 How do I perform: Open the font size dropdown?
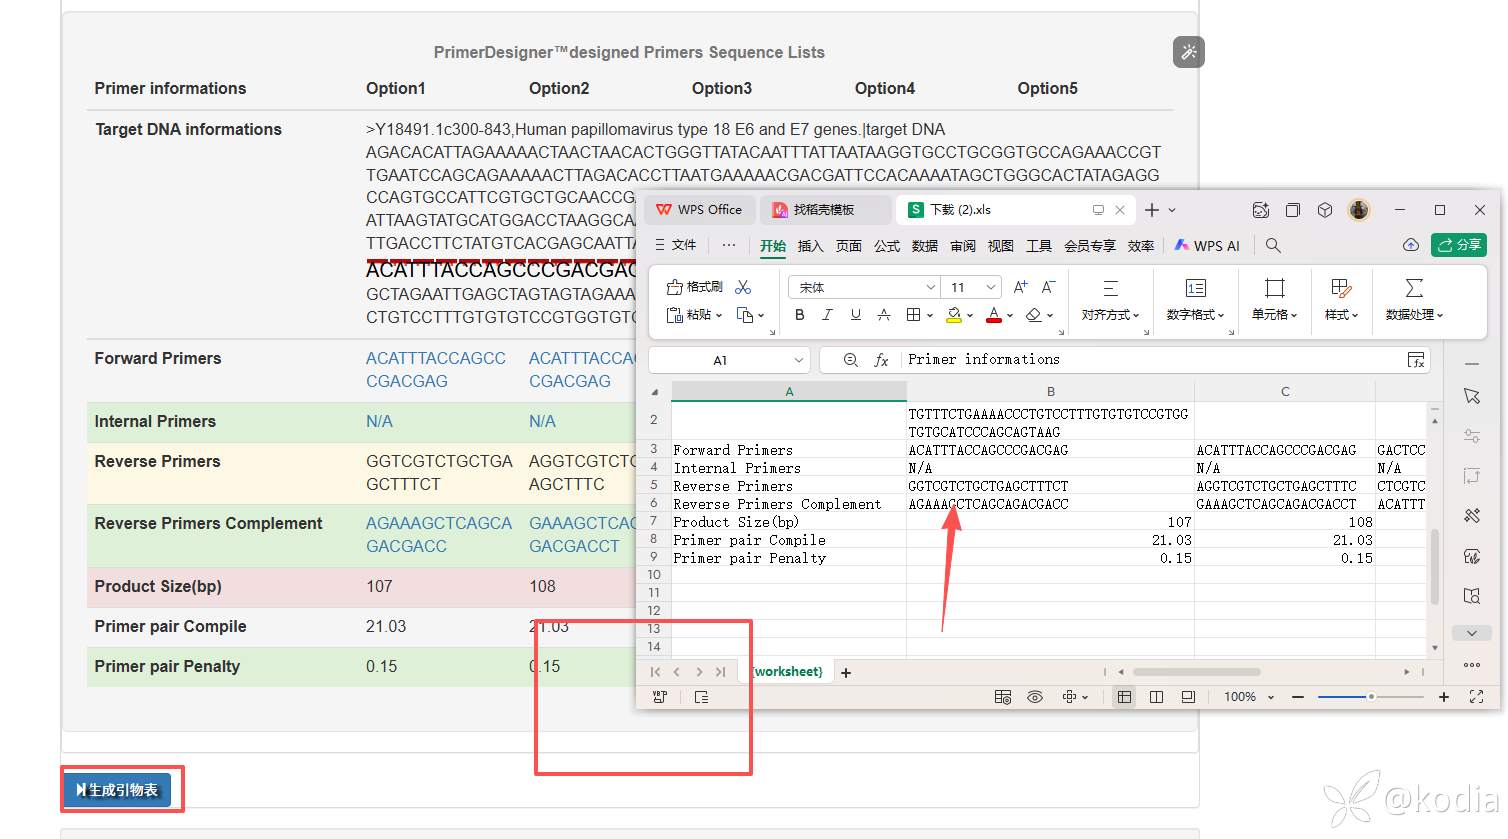pyautogui.click(x=990, y=288)
